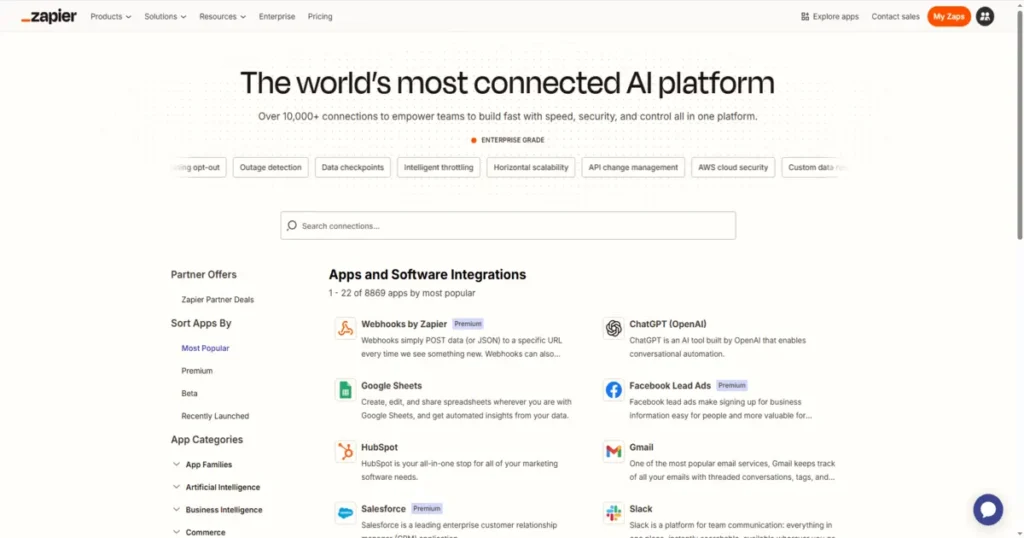The height and width of the screenshot is (538, 1024).
Task: Click the HubSpot icon
Action: pyautogui.click(x=345, y=451)
